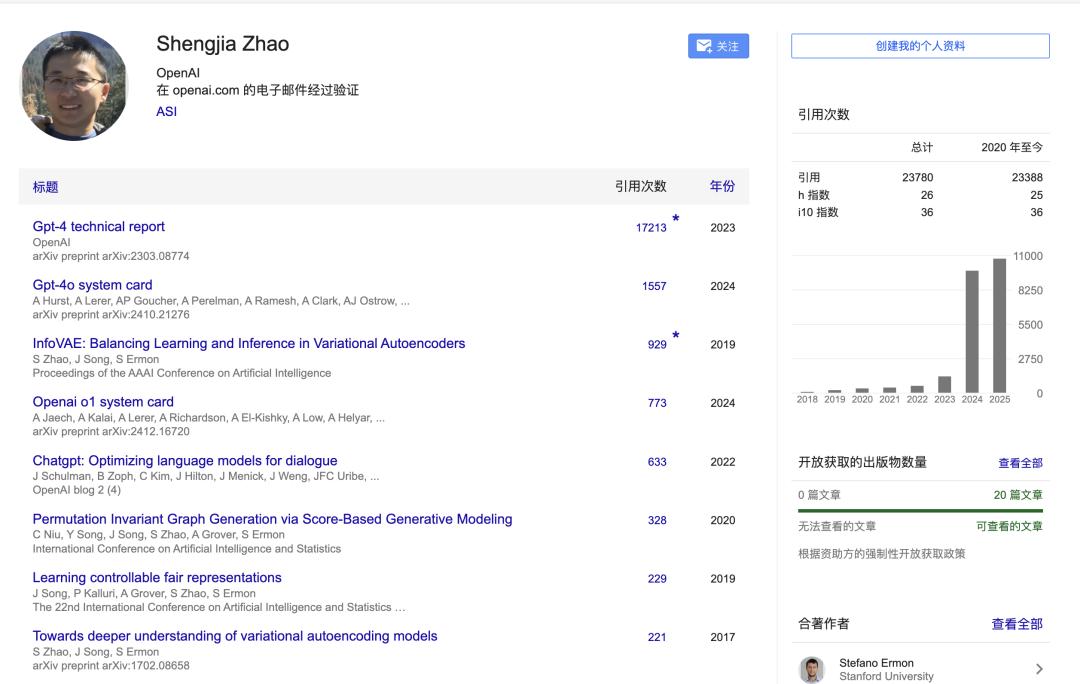Open Shengjia Zhao's profile photo

(75, 85)
